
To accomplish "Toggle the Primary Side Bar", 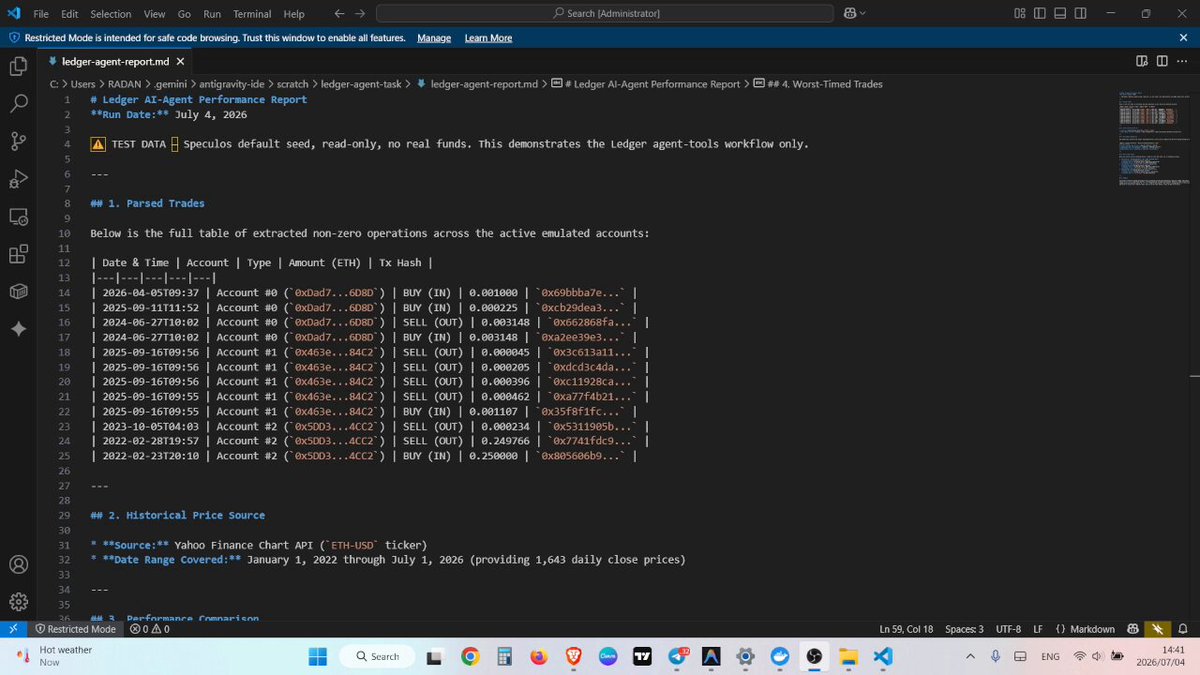I will (x=1040, y=13).
